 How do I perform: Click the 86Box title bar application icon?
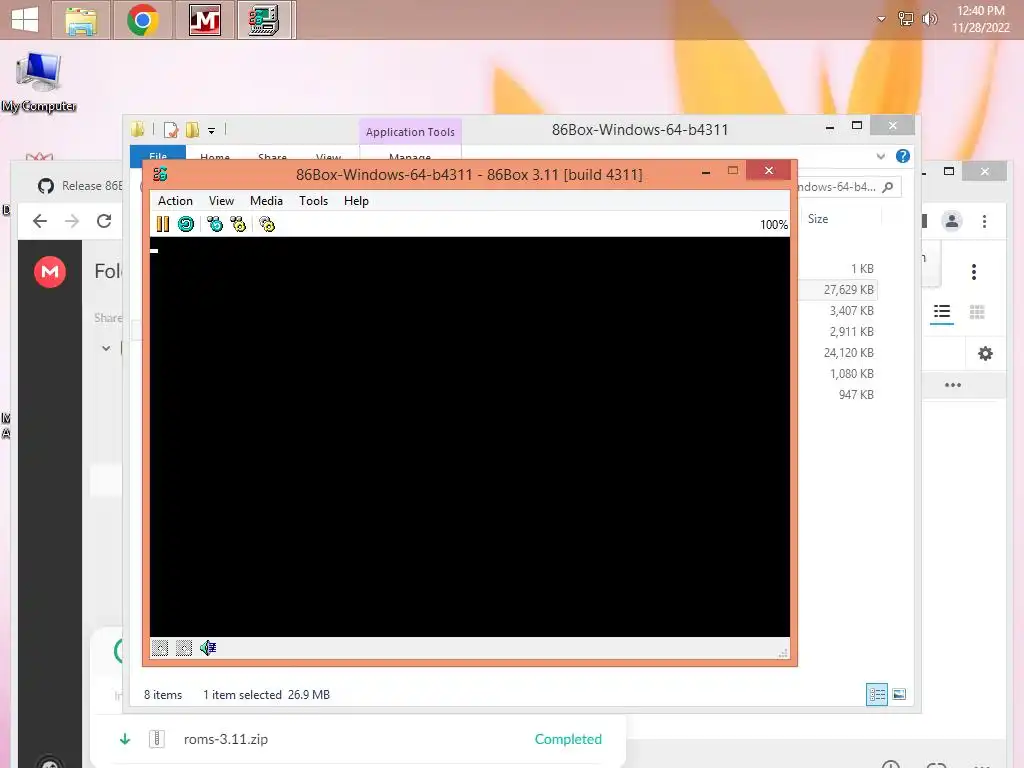click(160, 174)
